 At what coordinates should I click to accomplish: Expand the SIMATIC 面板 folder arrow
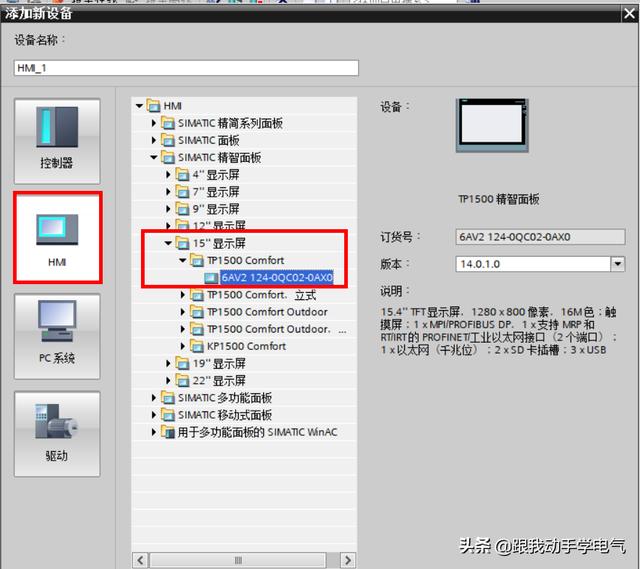(x=153, y=140)
